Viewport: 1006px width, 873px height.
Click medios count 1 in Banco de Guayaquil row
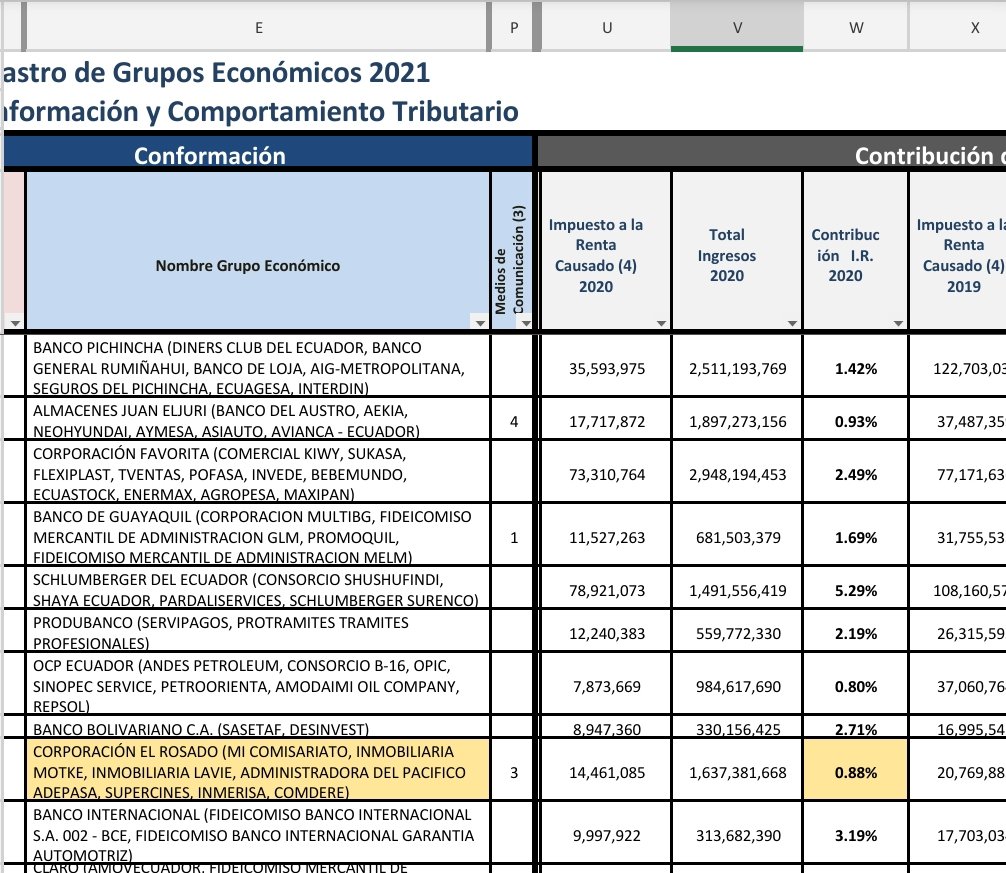coord(513,538)
